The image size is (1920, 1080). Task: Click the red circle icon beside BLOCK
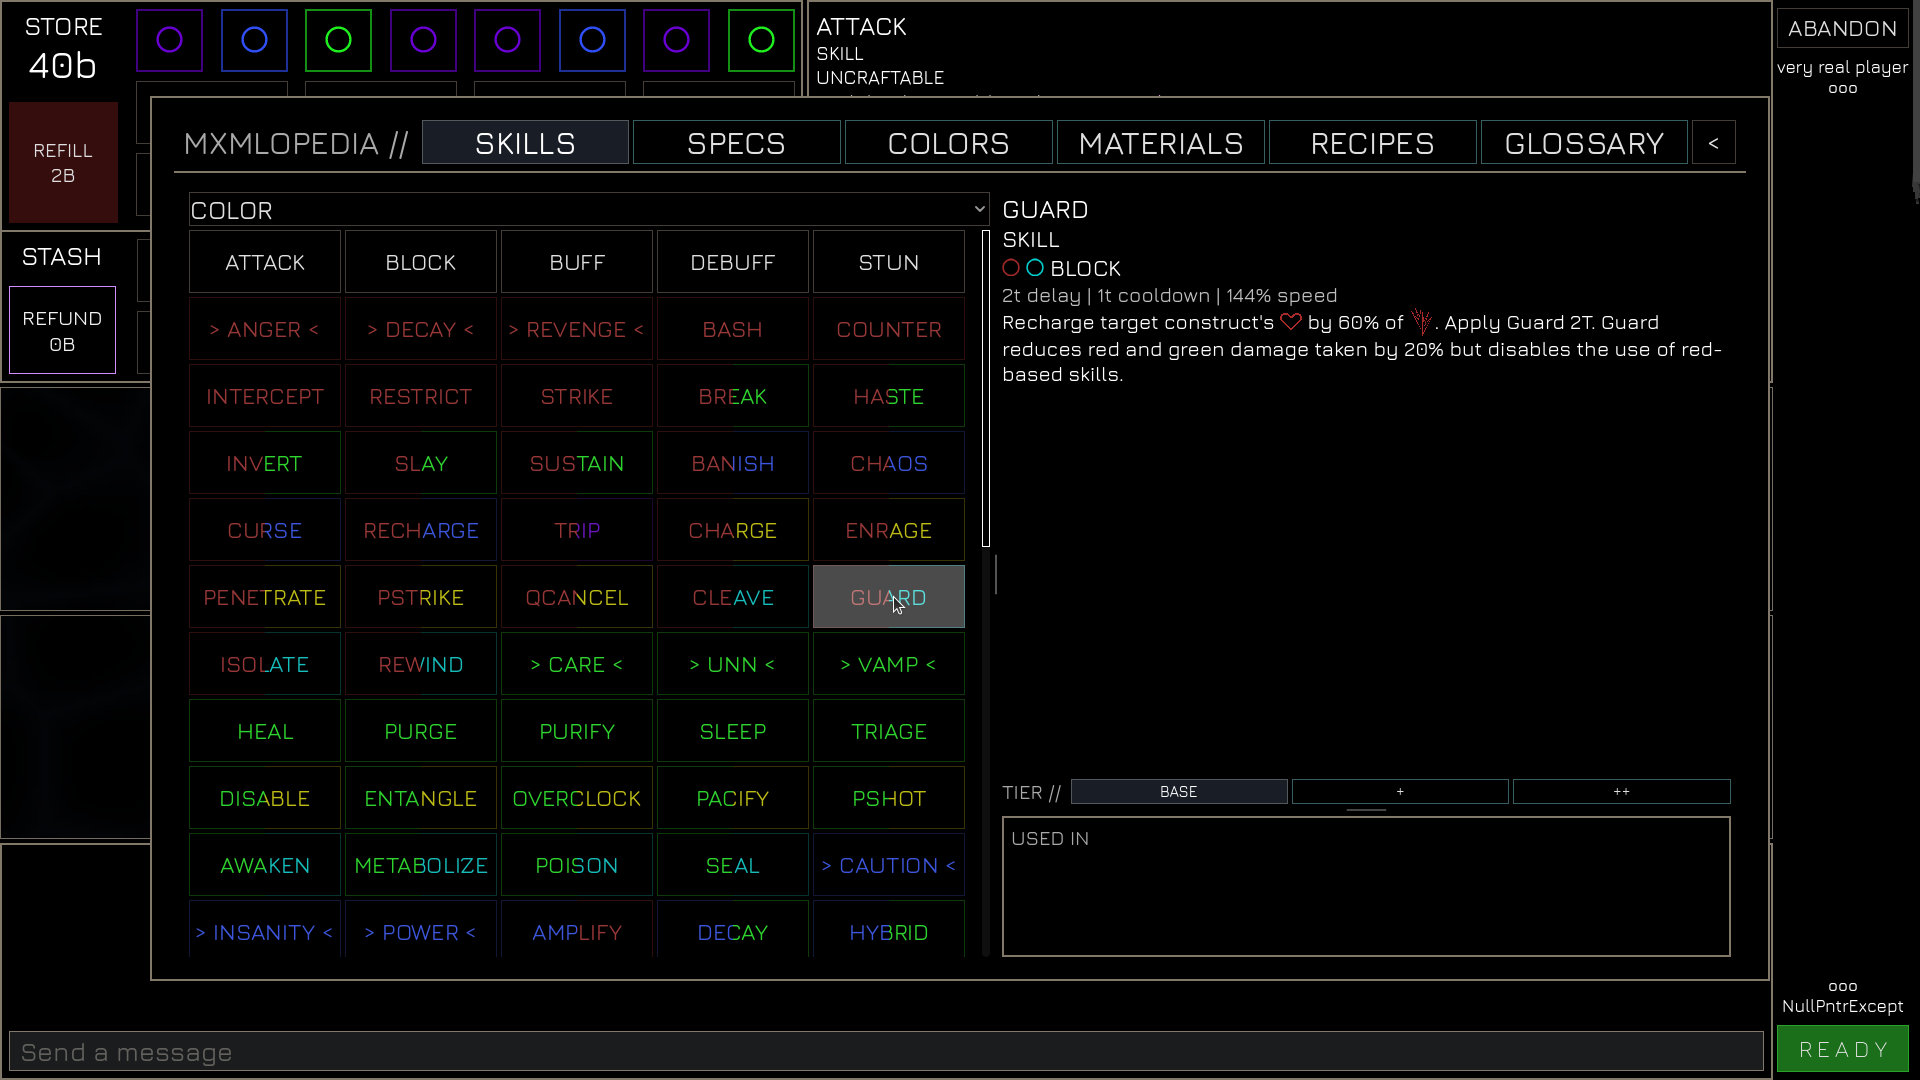coord(1011,268)
